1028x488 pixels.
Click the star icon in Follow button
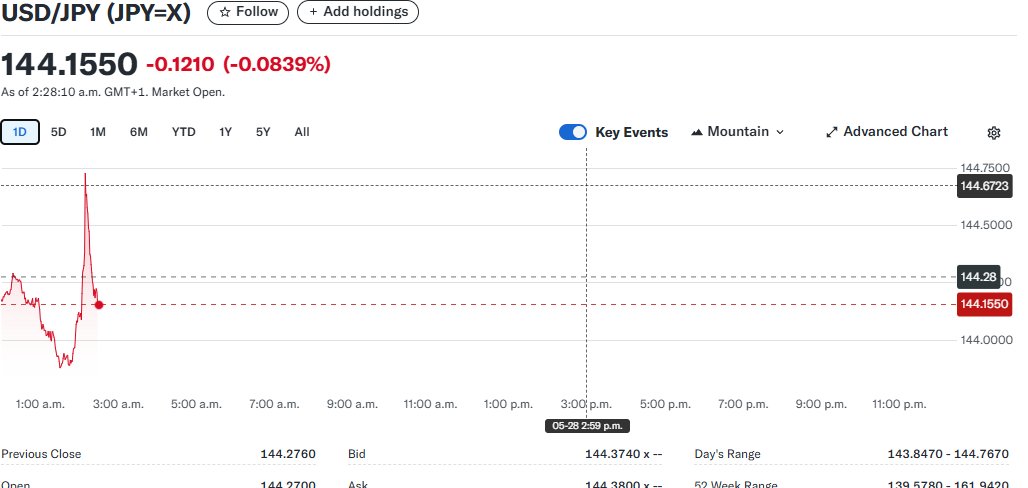[x=225, y=12]
